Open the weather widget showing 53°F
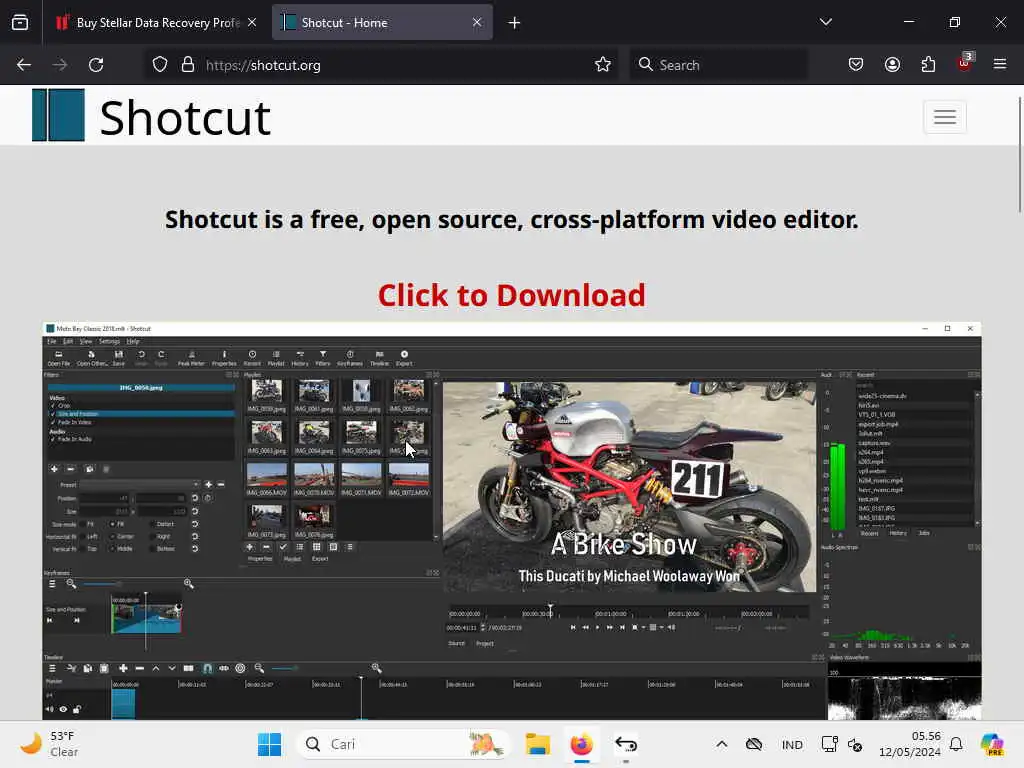This screenshot has width=1024, height=768. (x=49, y=744)
